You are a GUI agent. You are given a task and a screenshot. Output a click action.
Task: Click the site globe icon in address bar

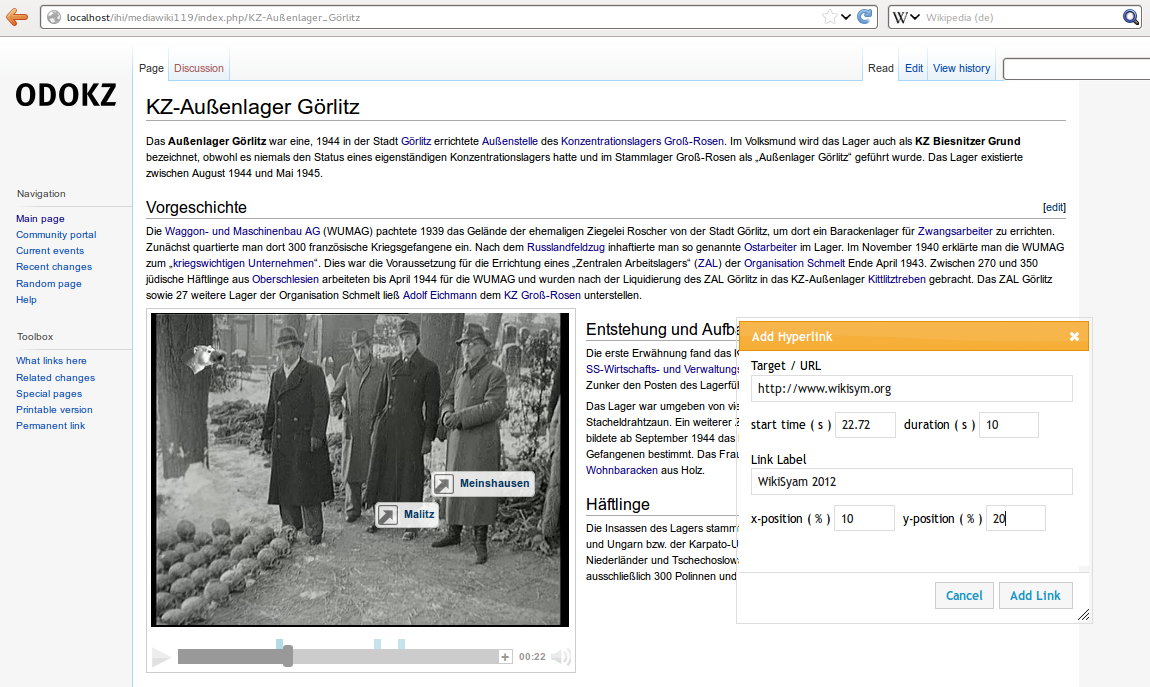tap(54, 17)
